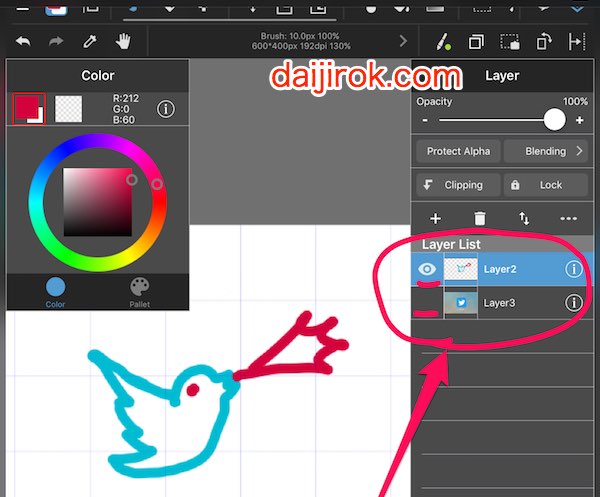Select the Layer2 thumbnail
Image resolution: width=600 pixels, height=497 pixels.
click(461, 269)
